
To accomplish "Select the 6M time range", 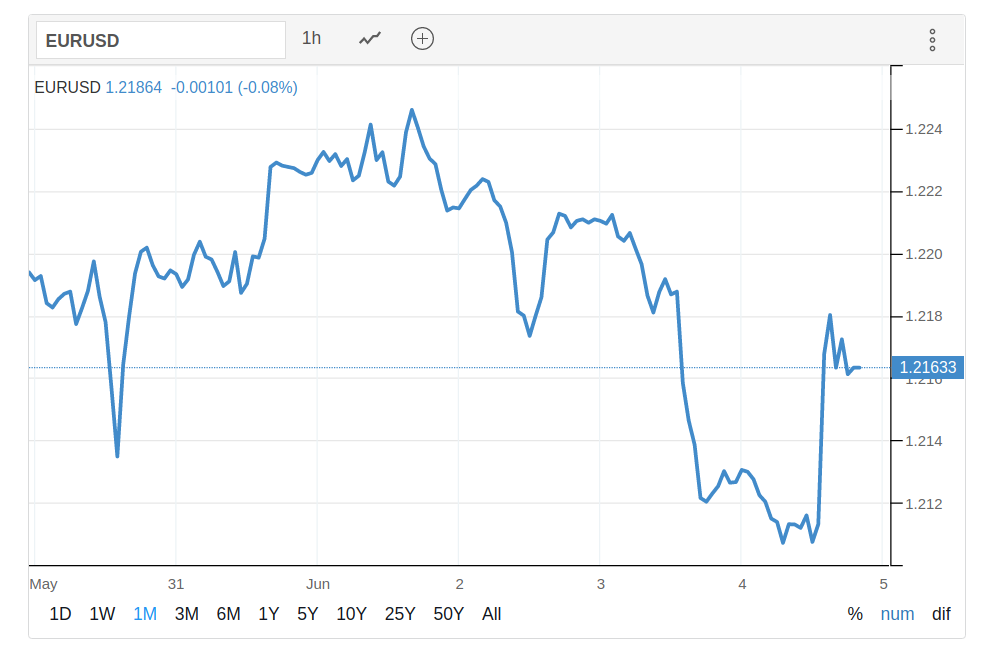I will 228,614.
